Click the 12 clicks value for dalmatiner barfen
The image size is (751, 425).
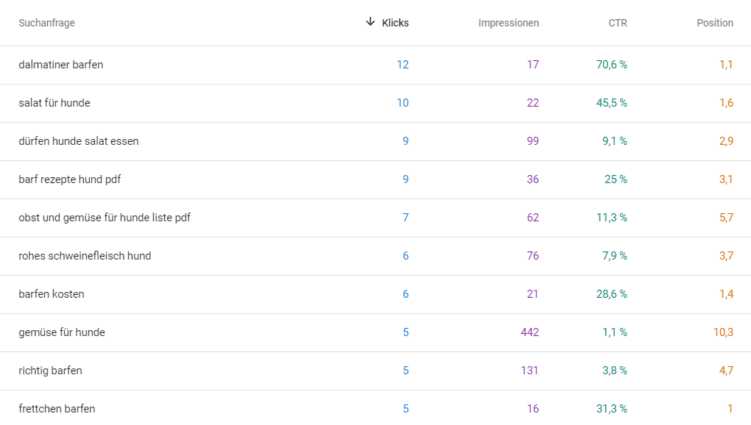tap(403, 65)
